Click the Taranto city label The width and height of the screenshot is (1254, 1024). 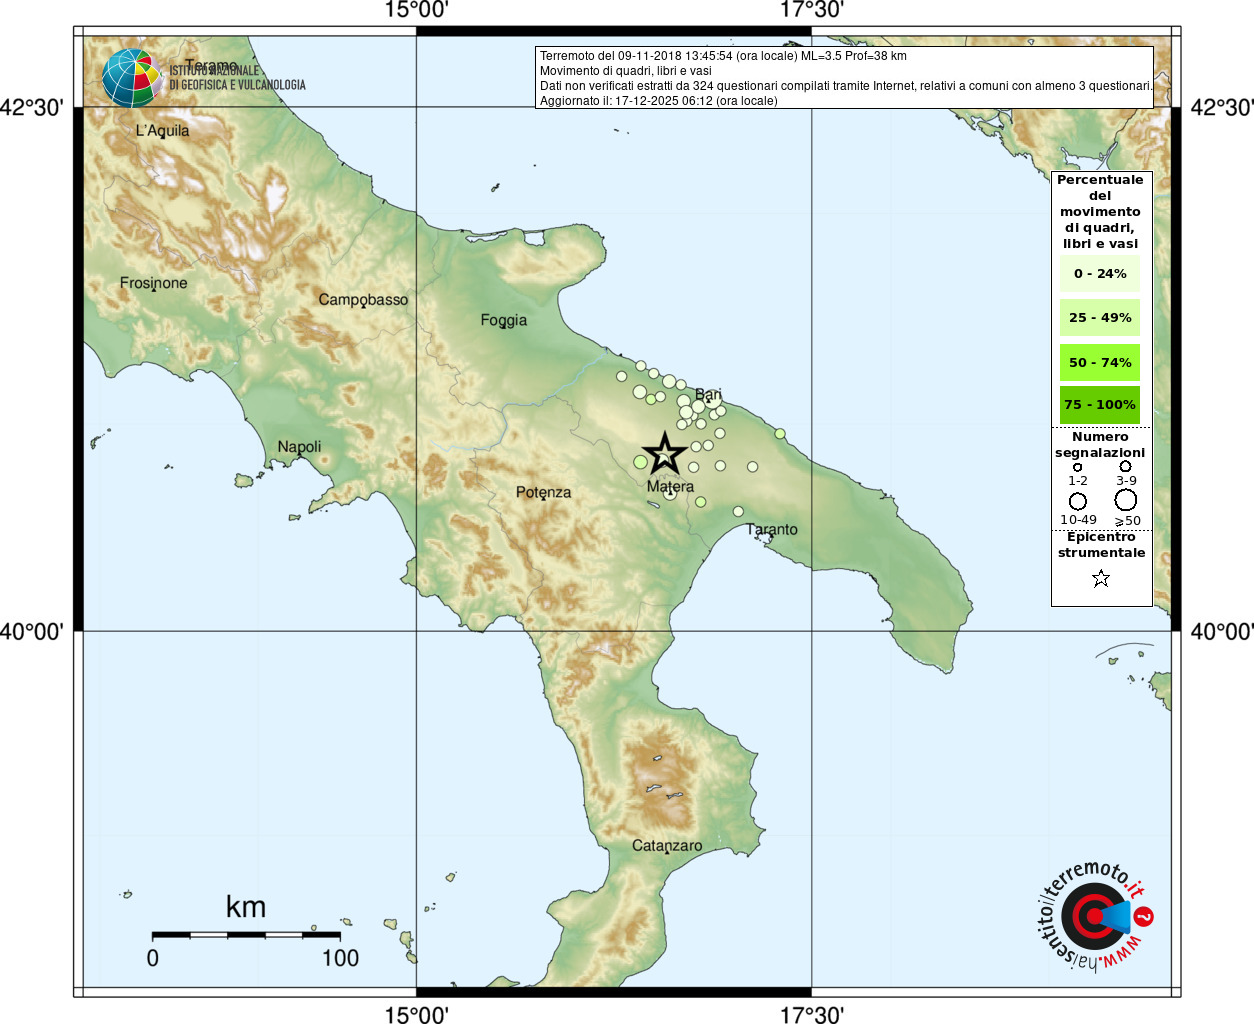tap(772, 529)
